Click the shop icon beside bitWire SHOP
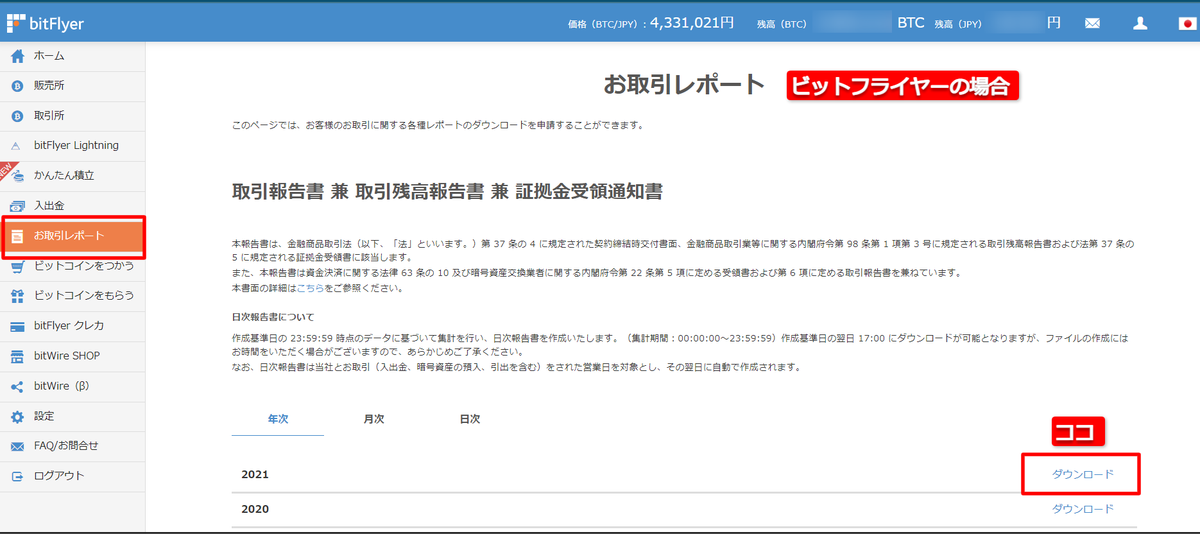1200x534 pixels. tap(17, 356)
